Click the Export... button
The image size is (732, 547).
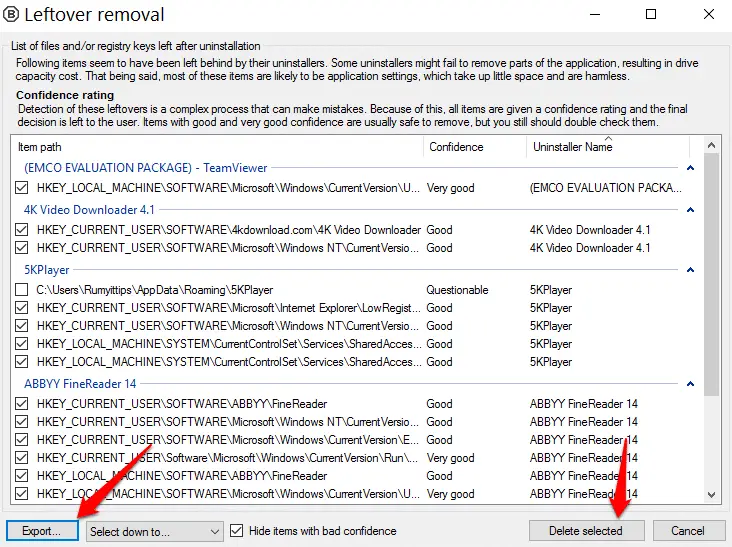click(x=42, y=531)
